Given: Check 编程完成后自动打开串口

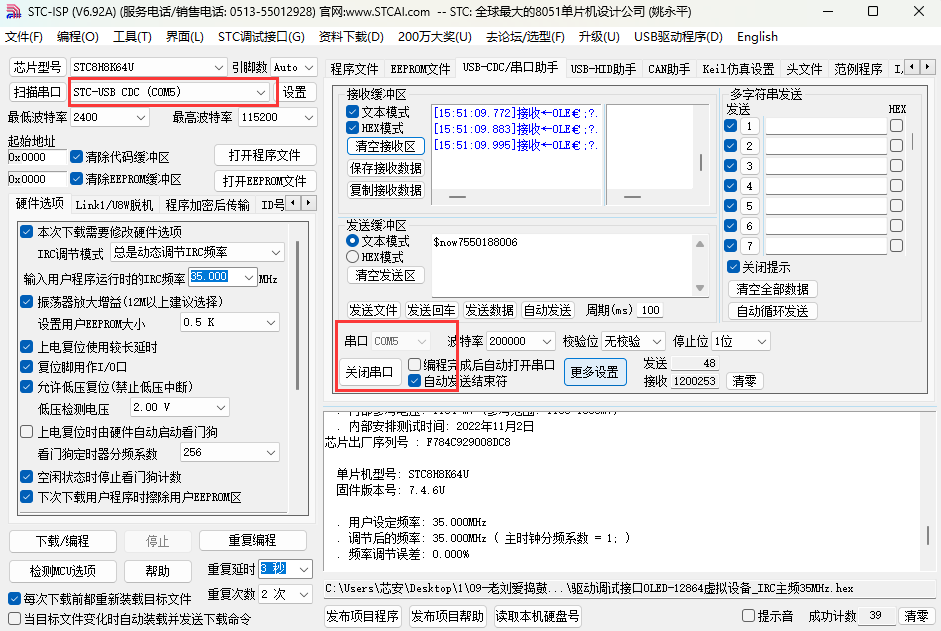Looking at the screenshot, I should (x=414, y=364).
